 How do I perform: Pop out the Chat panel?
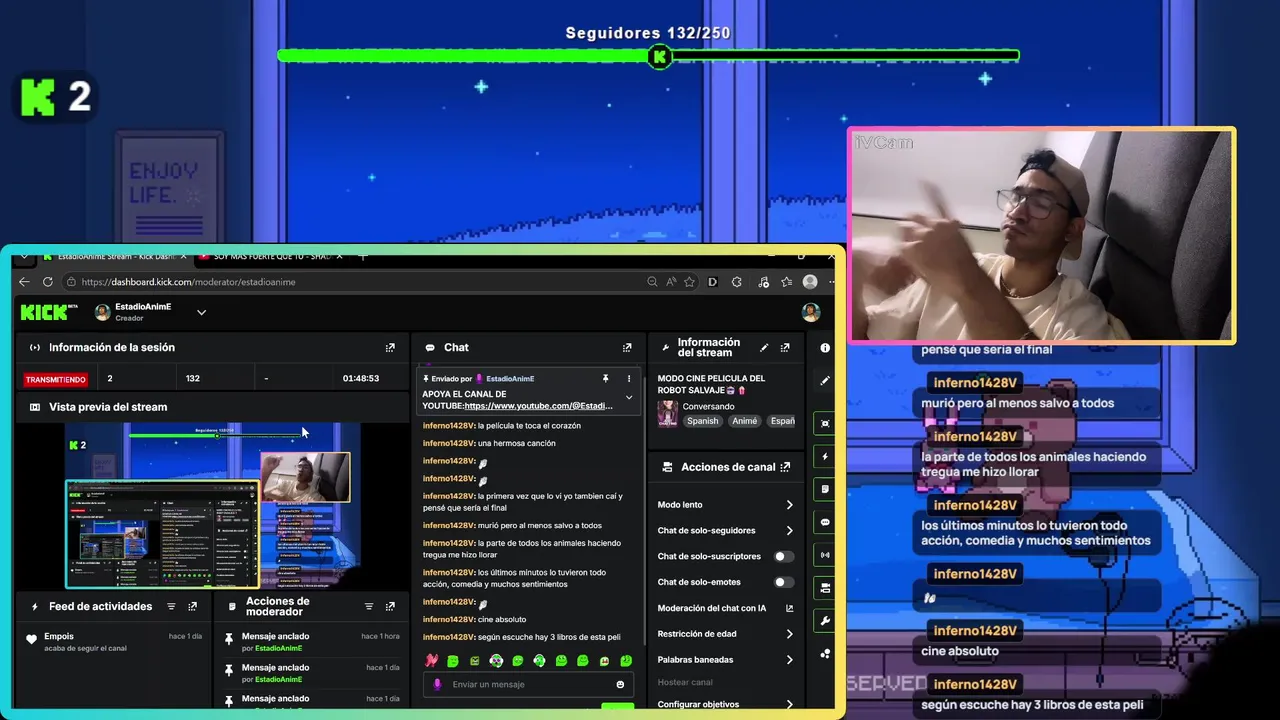[627, 347]
